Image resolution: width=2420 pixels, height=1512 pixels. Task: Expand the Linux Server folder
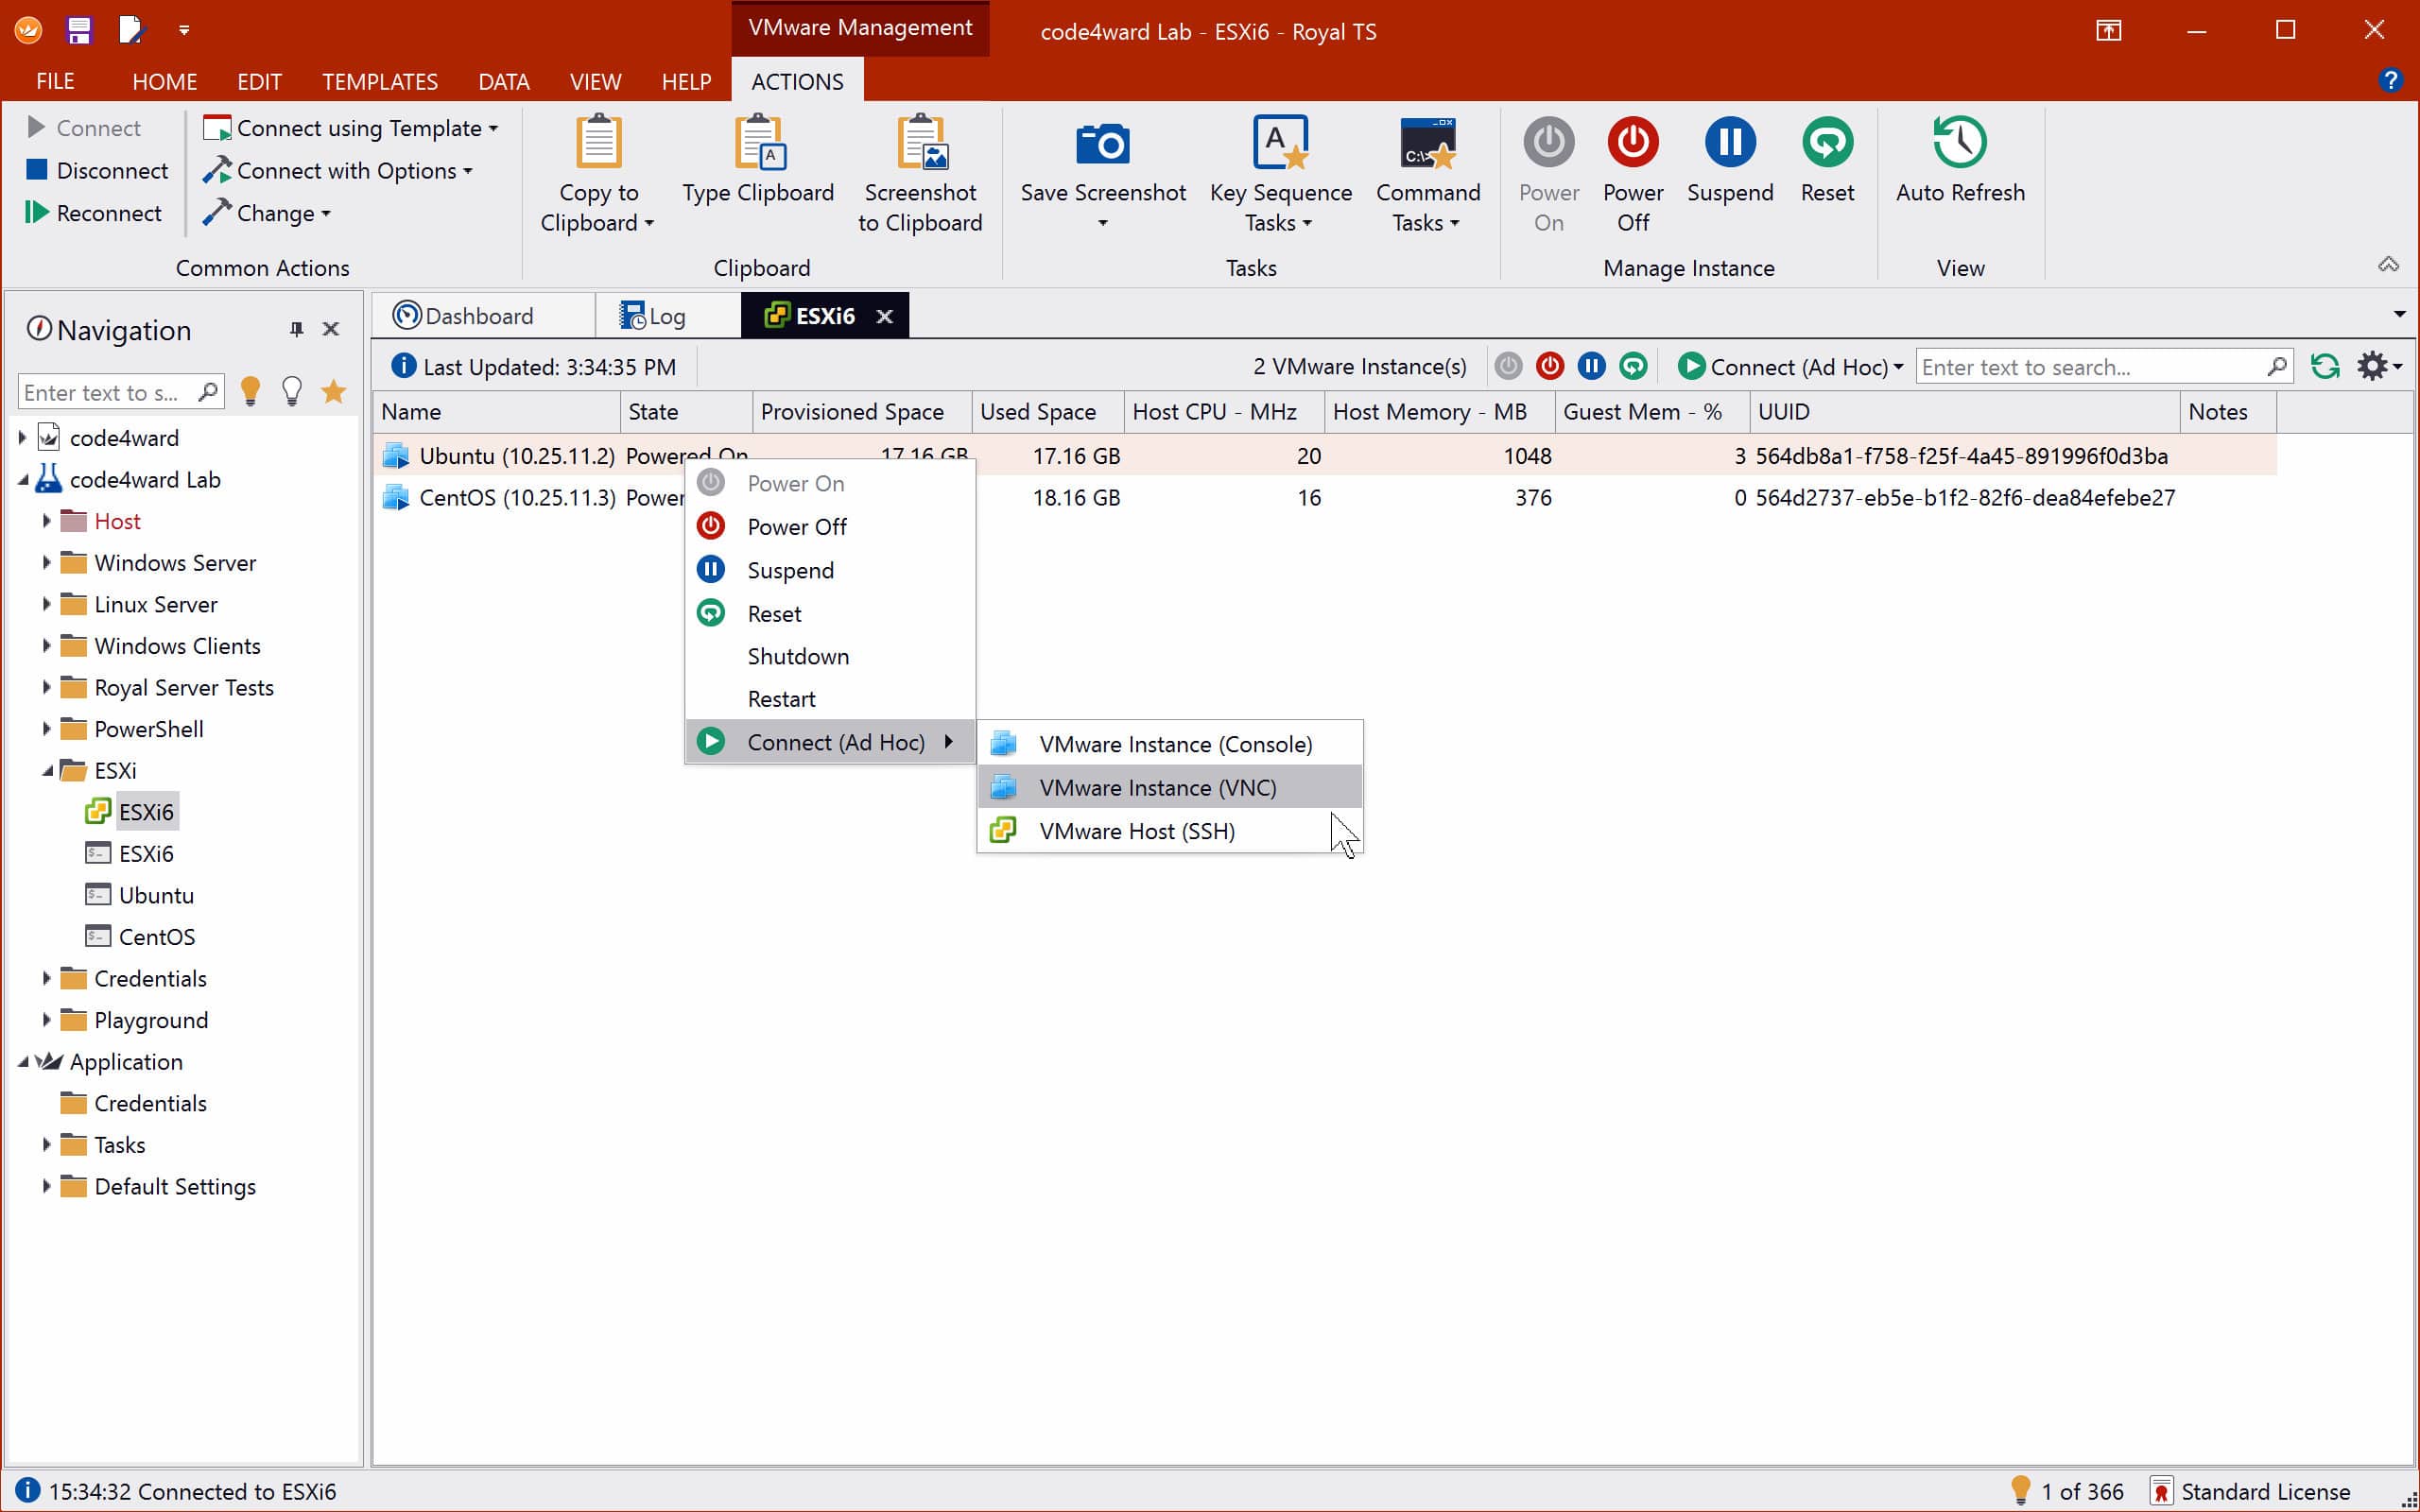[46, 604]
